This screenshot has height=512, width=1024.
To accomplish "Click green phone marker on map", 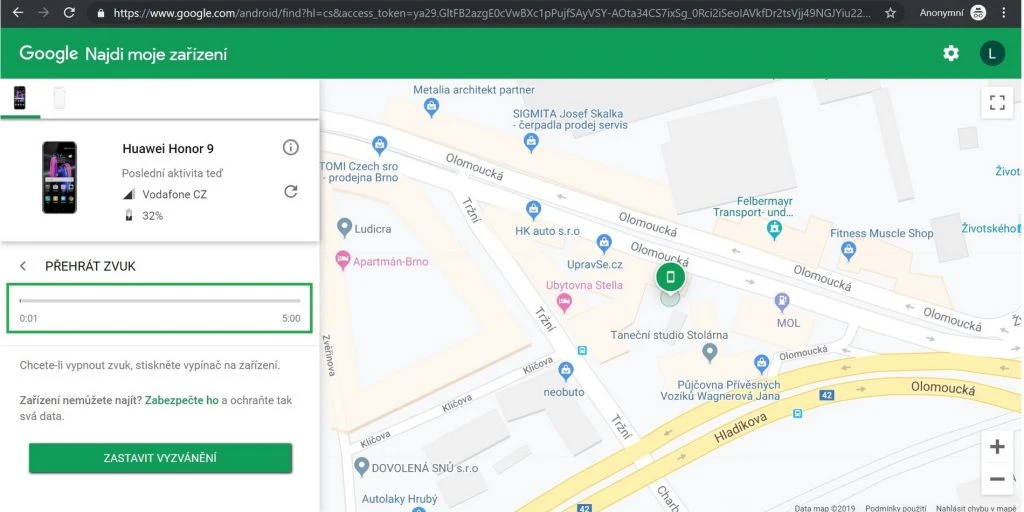I will click(x=670, y=277).
